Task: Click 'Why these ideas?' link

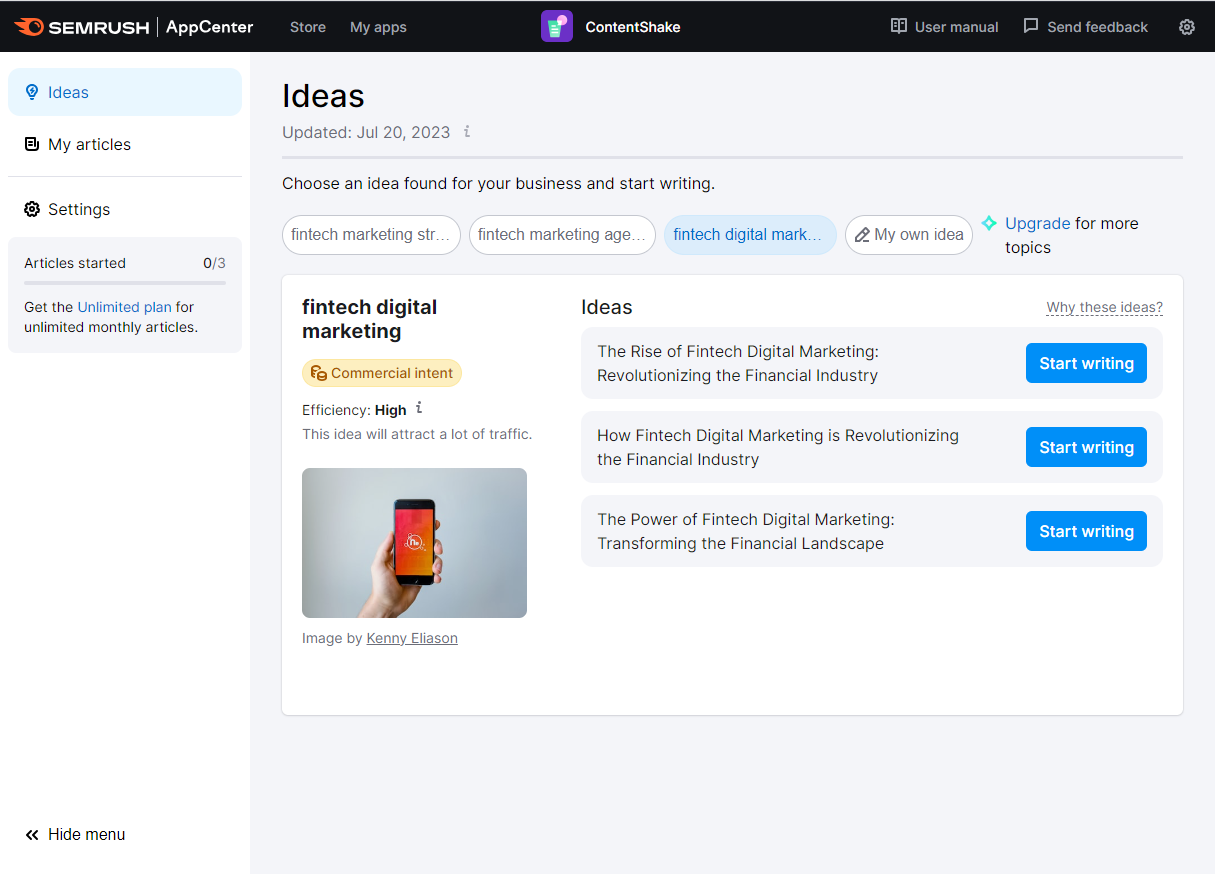Action: click(1105, 307)
